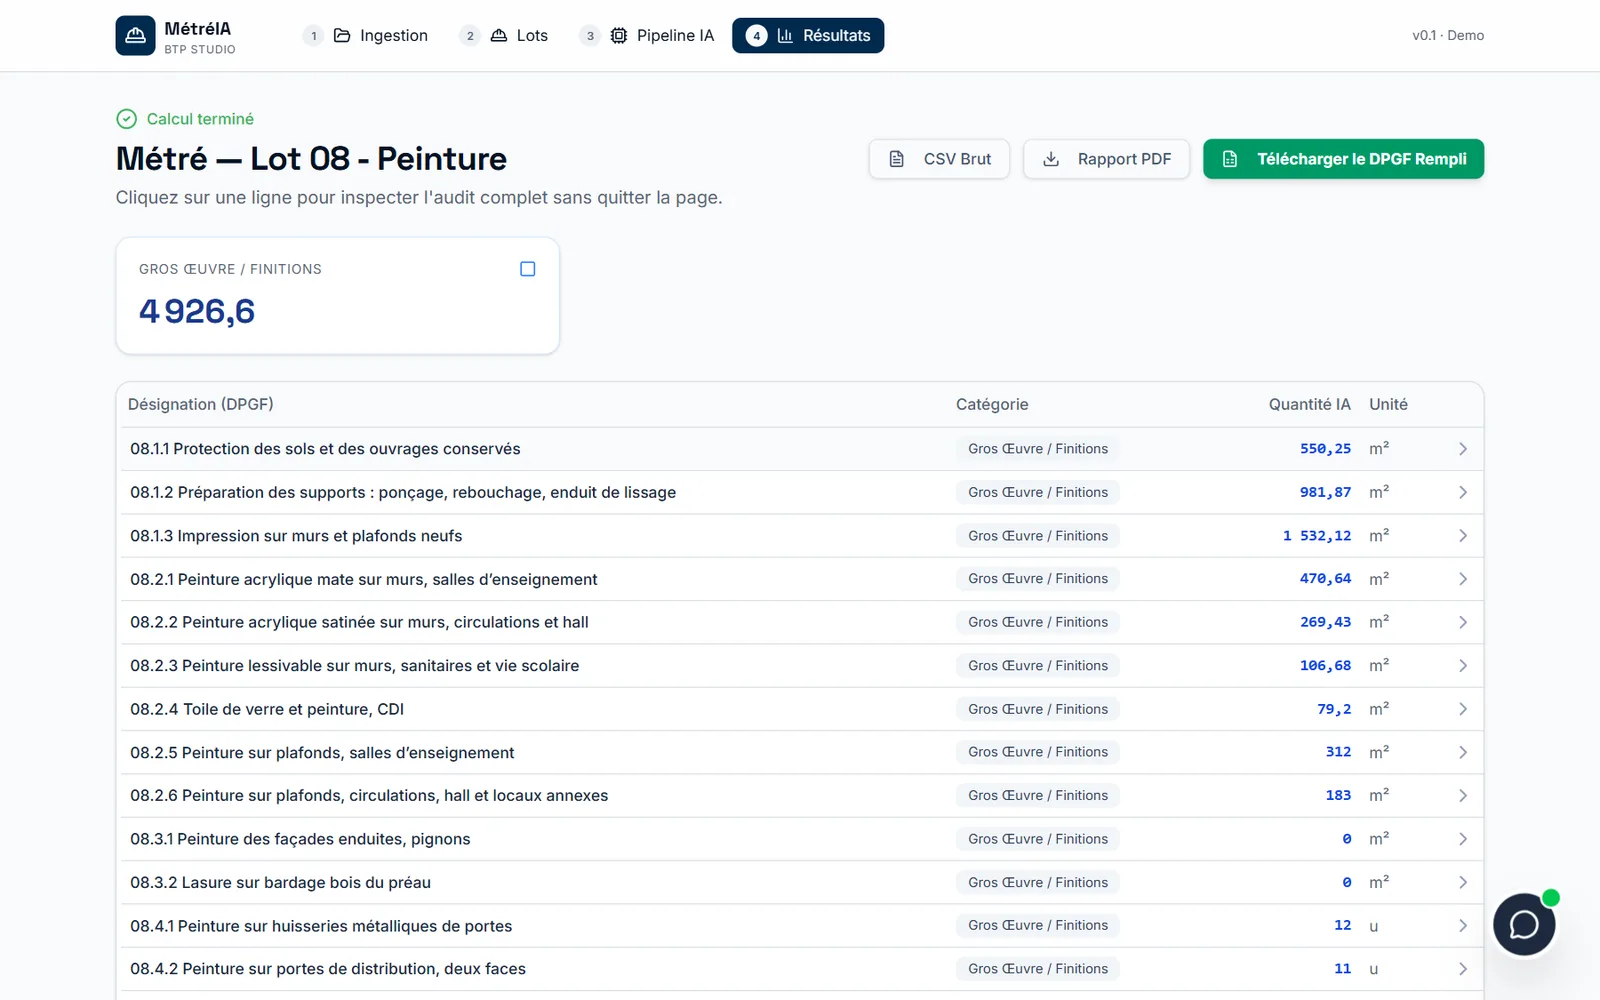This screenshot has width=1600, height=1000.
Task: Expand row 08.4.1 huisseries métalliques chevron
Action: (1463, 926)
